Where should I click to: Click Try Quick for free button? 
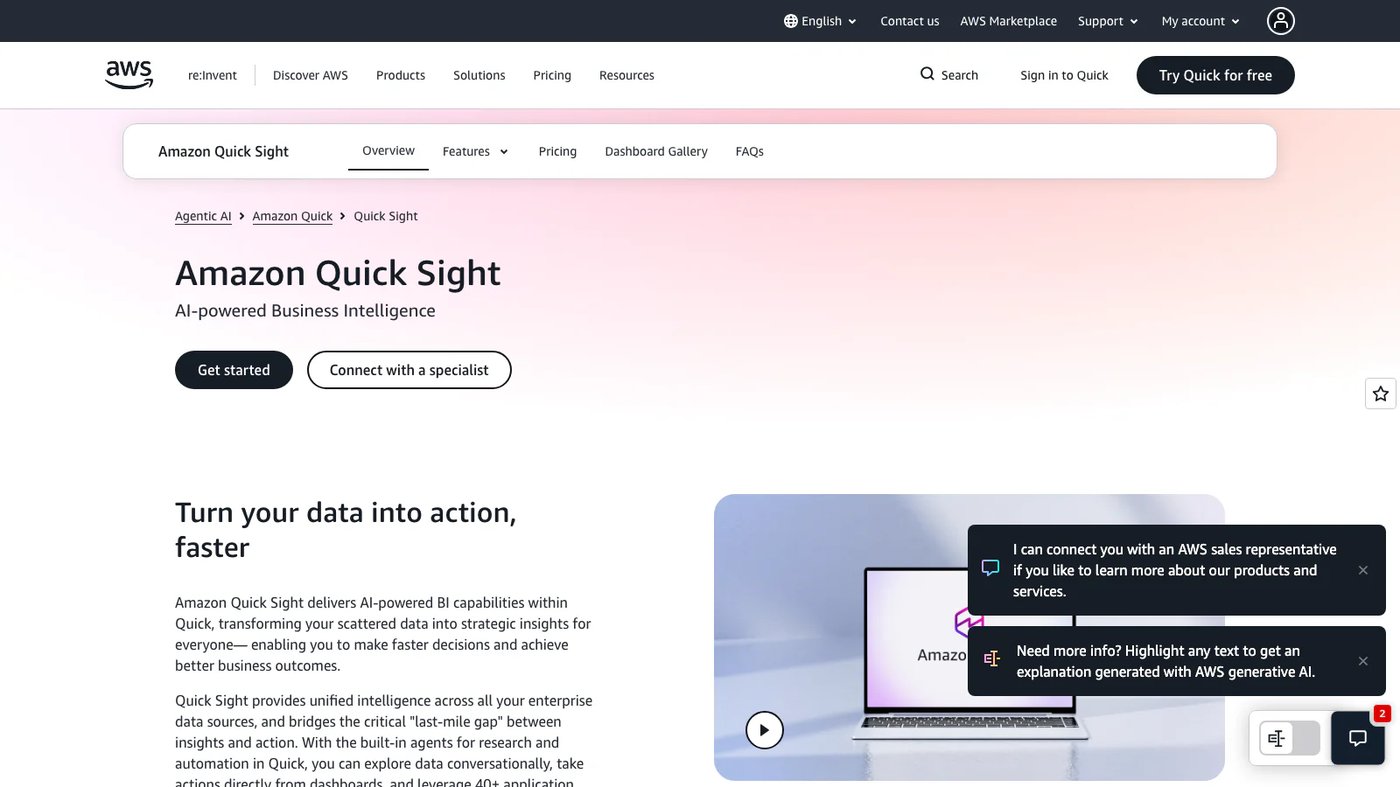click(1215, 75)
